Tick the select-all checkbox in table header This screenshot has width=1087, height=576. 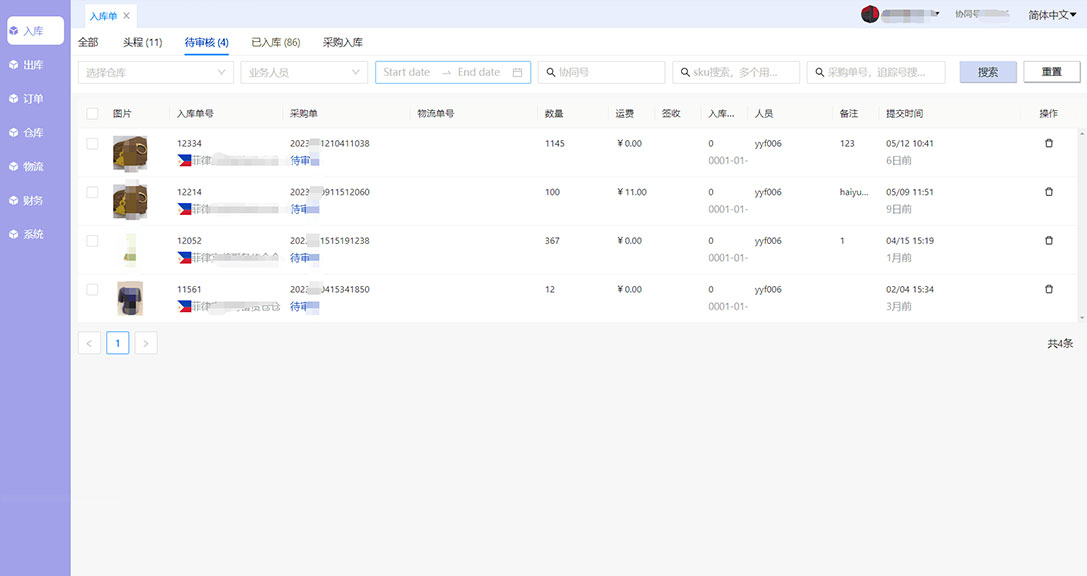point(92,114)
